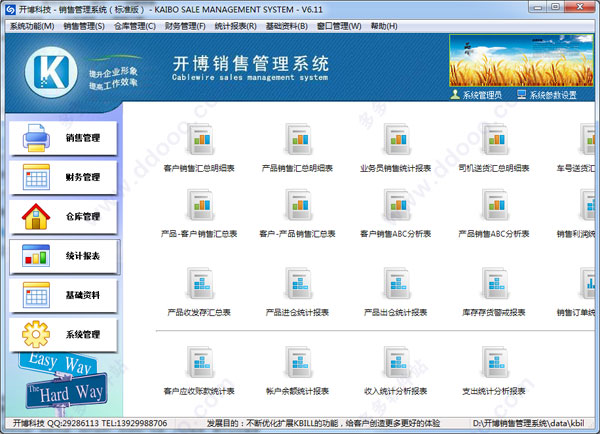Open the 产品出仓统计报表 report icon
This screenshot has height=434, width=600.
[x=396, y=284]
